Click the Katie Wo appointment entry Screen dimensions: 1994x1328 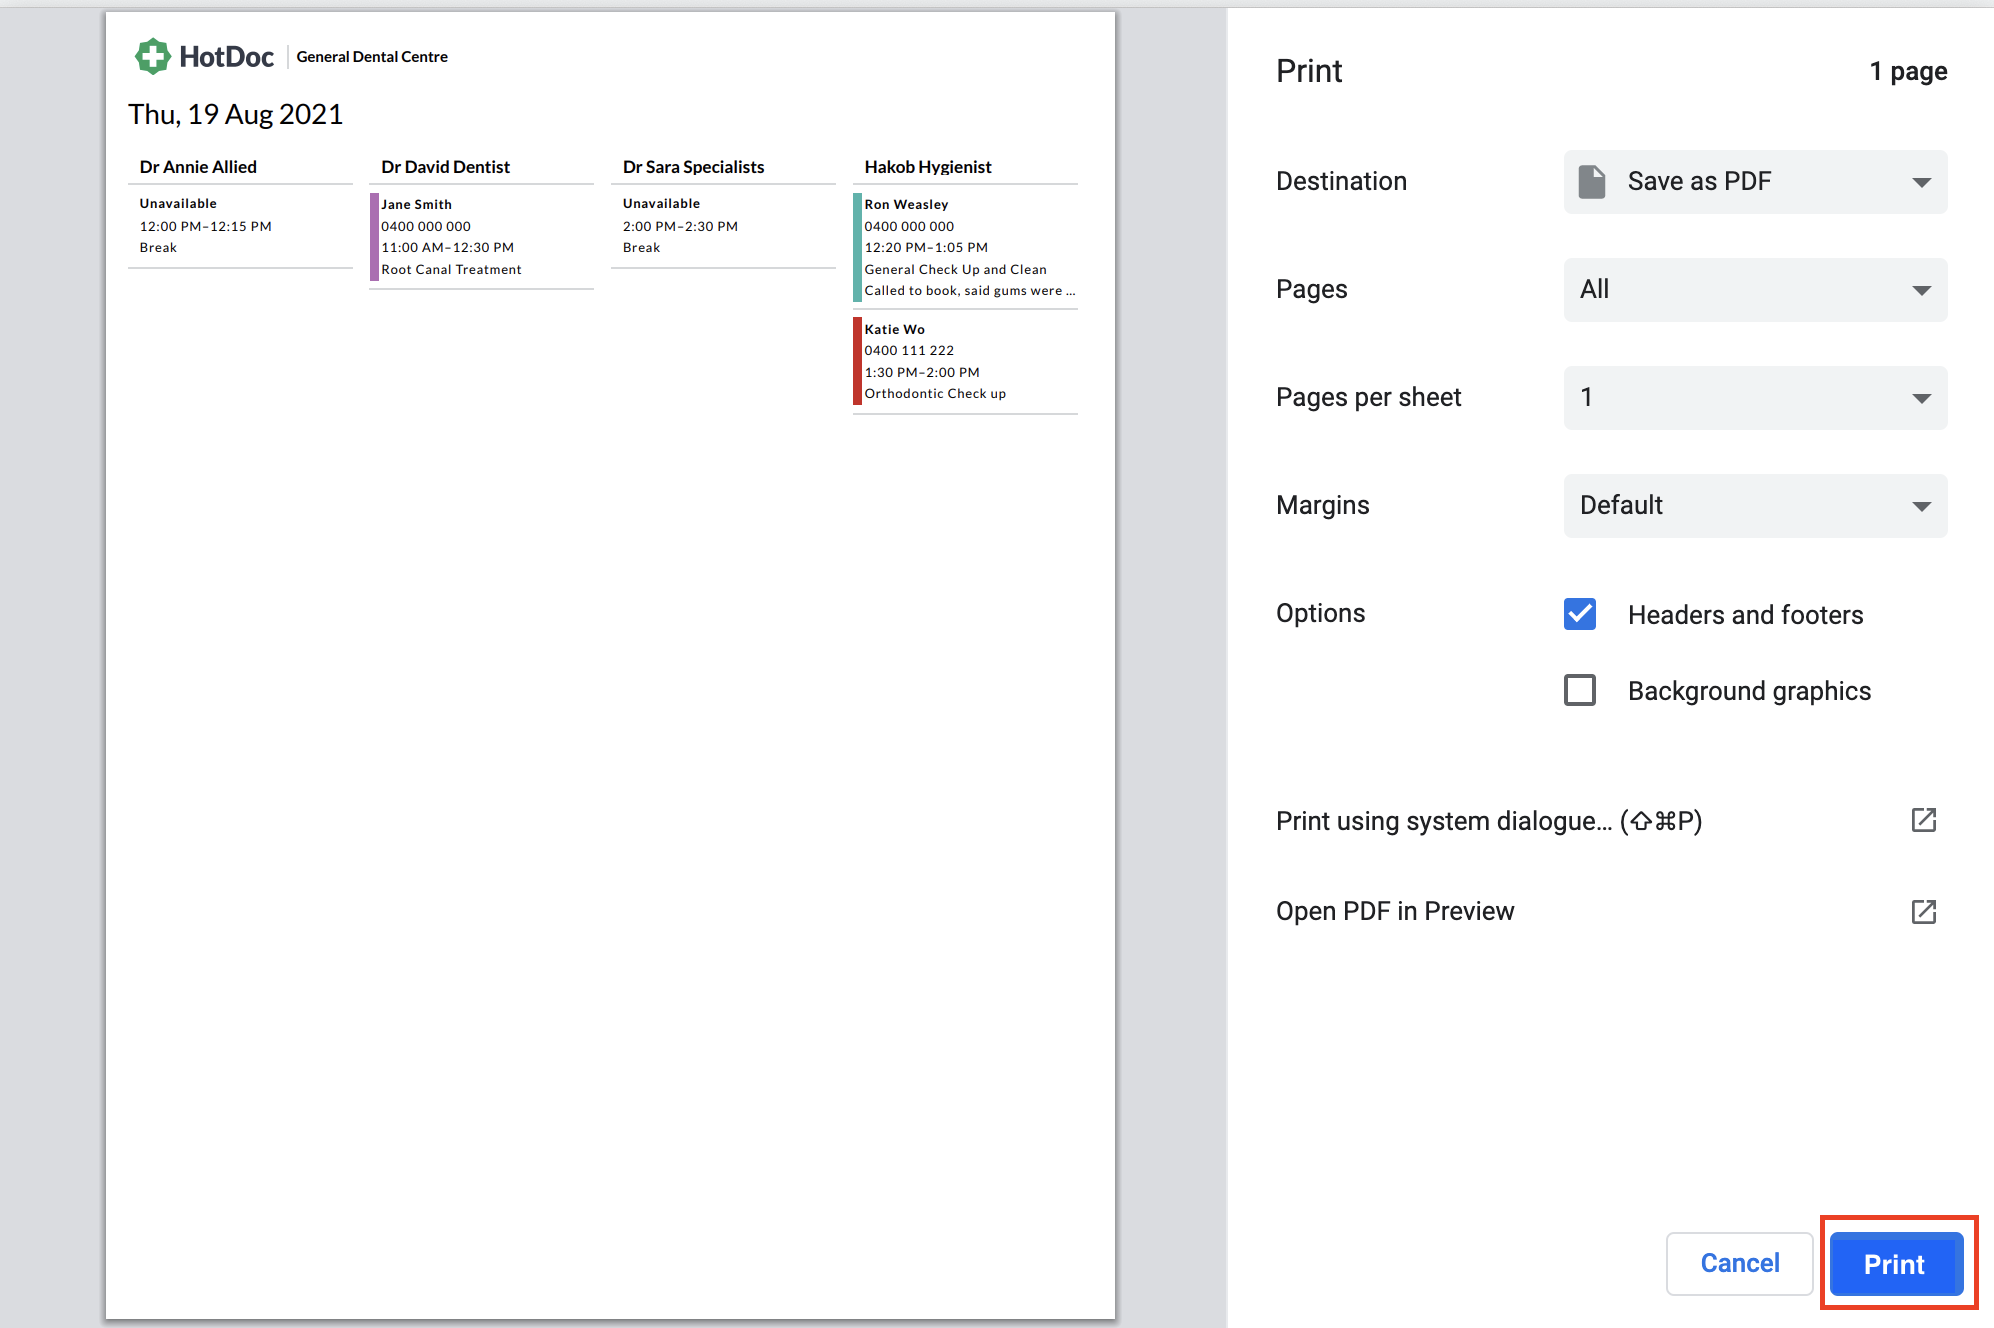[x=965, y=361]
